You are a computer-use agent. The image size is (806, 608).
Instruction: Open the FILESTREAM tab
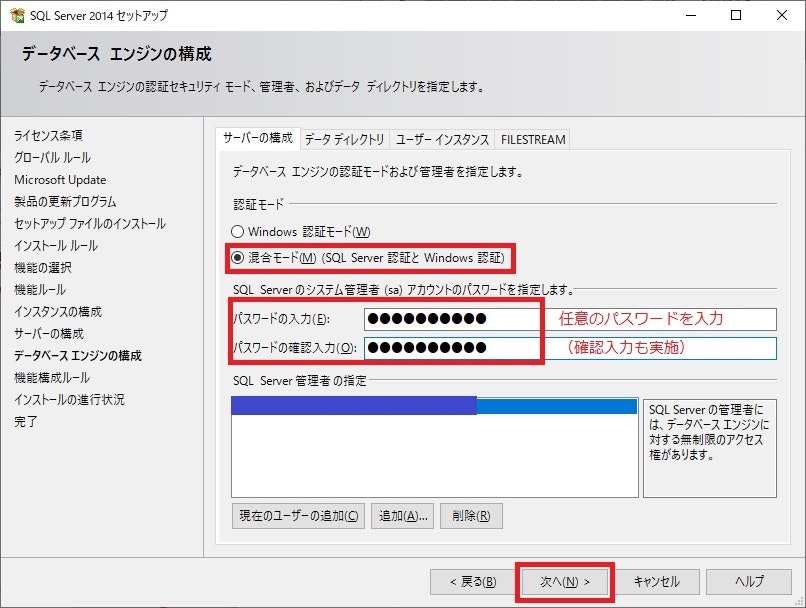point(533,139)
